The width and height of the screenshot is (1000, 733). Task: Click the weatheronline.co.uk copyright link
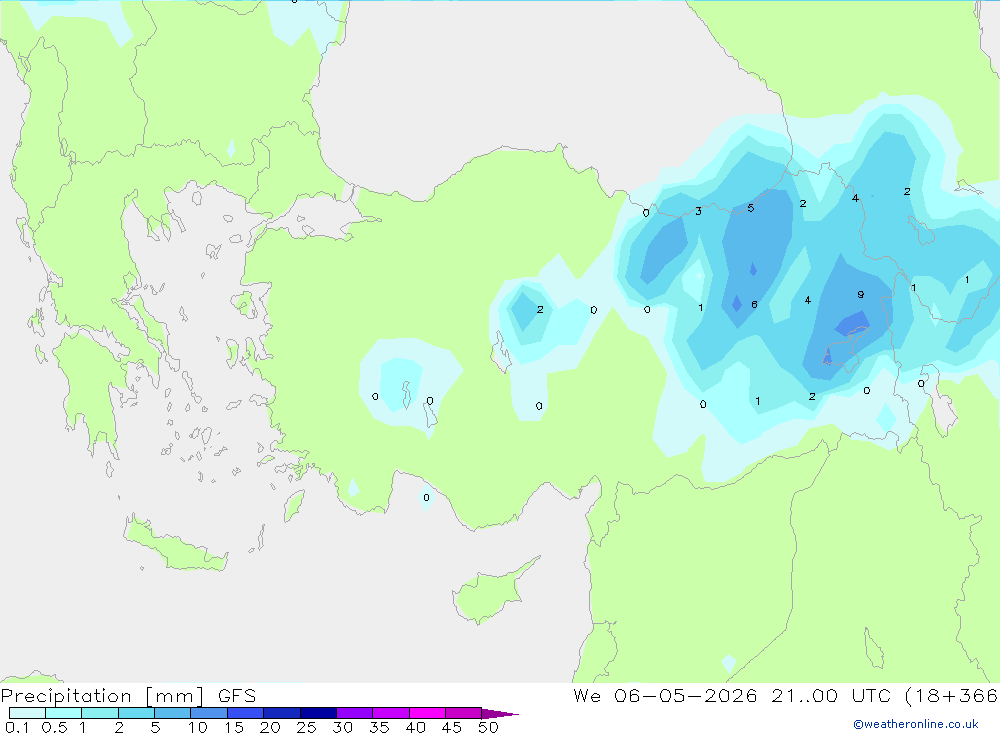916,724
